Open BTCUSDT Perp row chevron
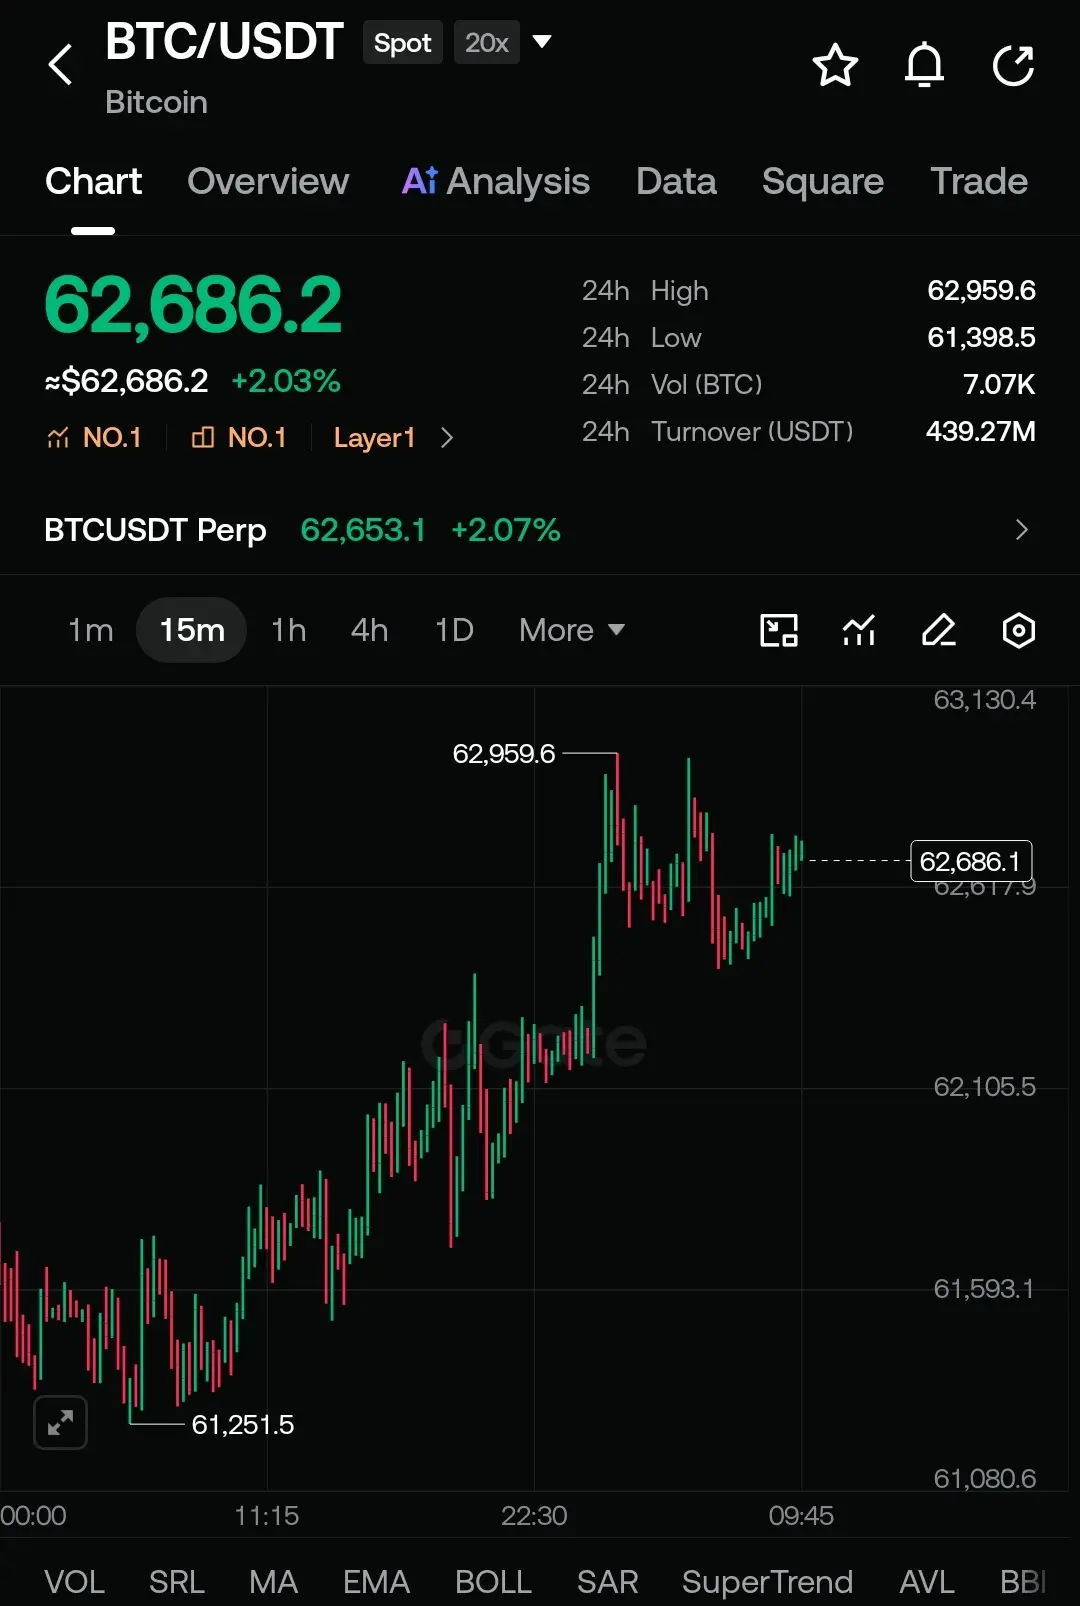 click(x=1021, y=529)
